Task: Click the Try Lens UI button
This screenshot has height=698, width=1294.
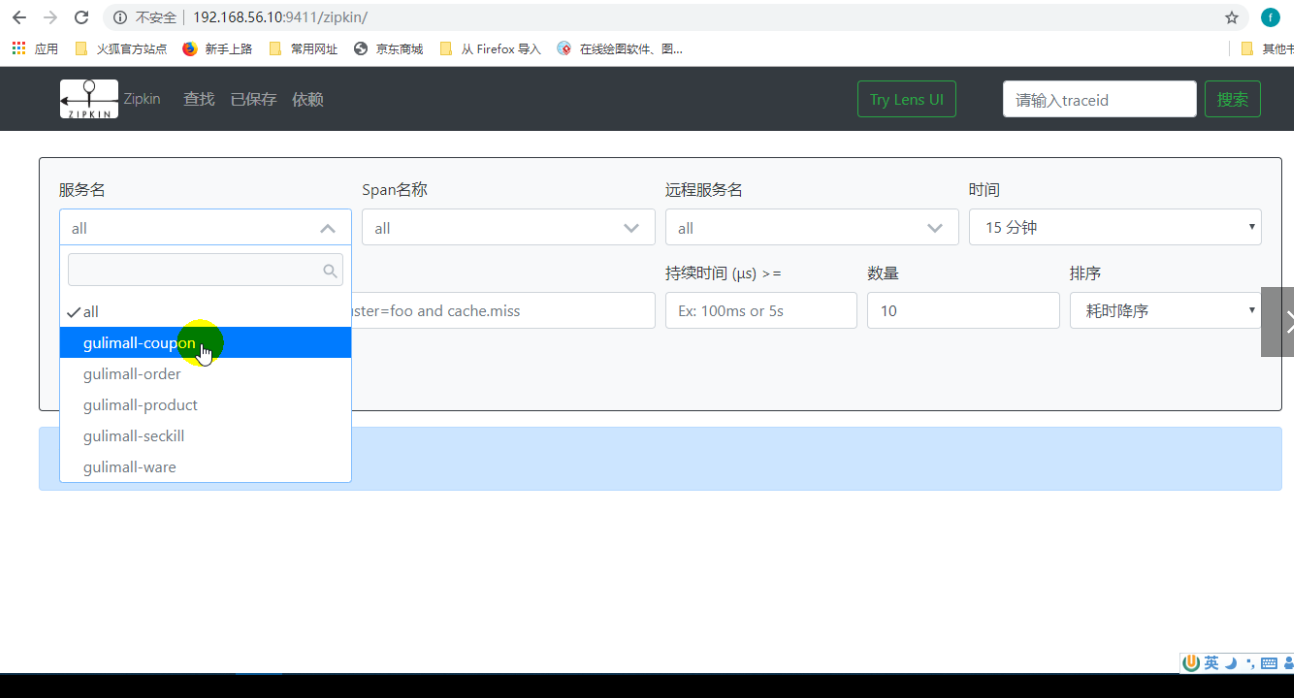Action: click(x=907, y=99)
